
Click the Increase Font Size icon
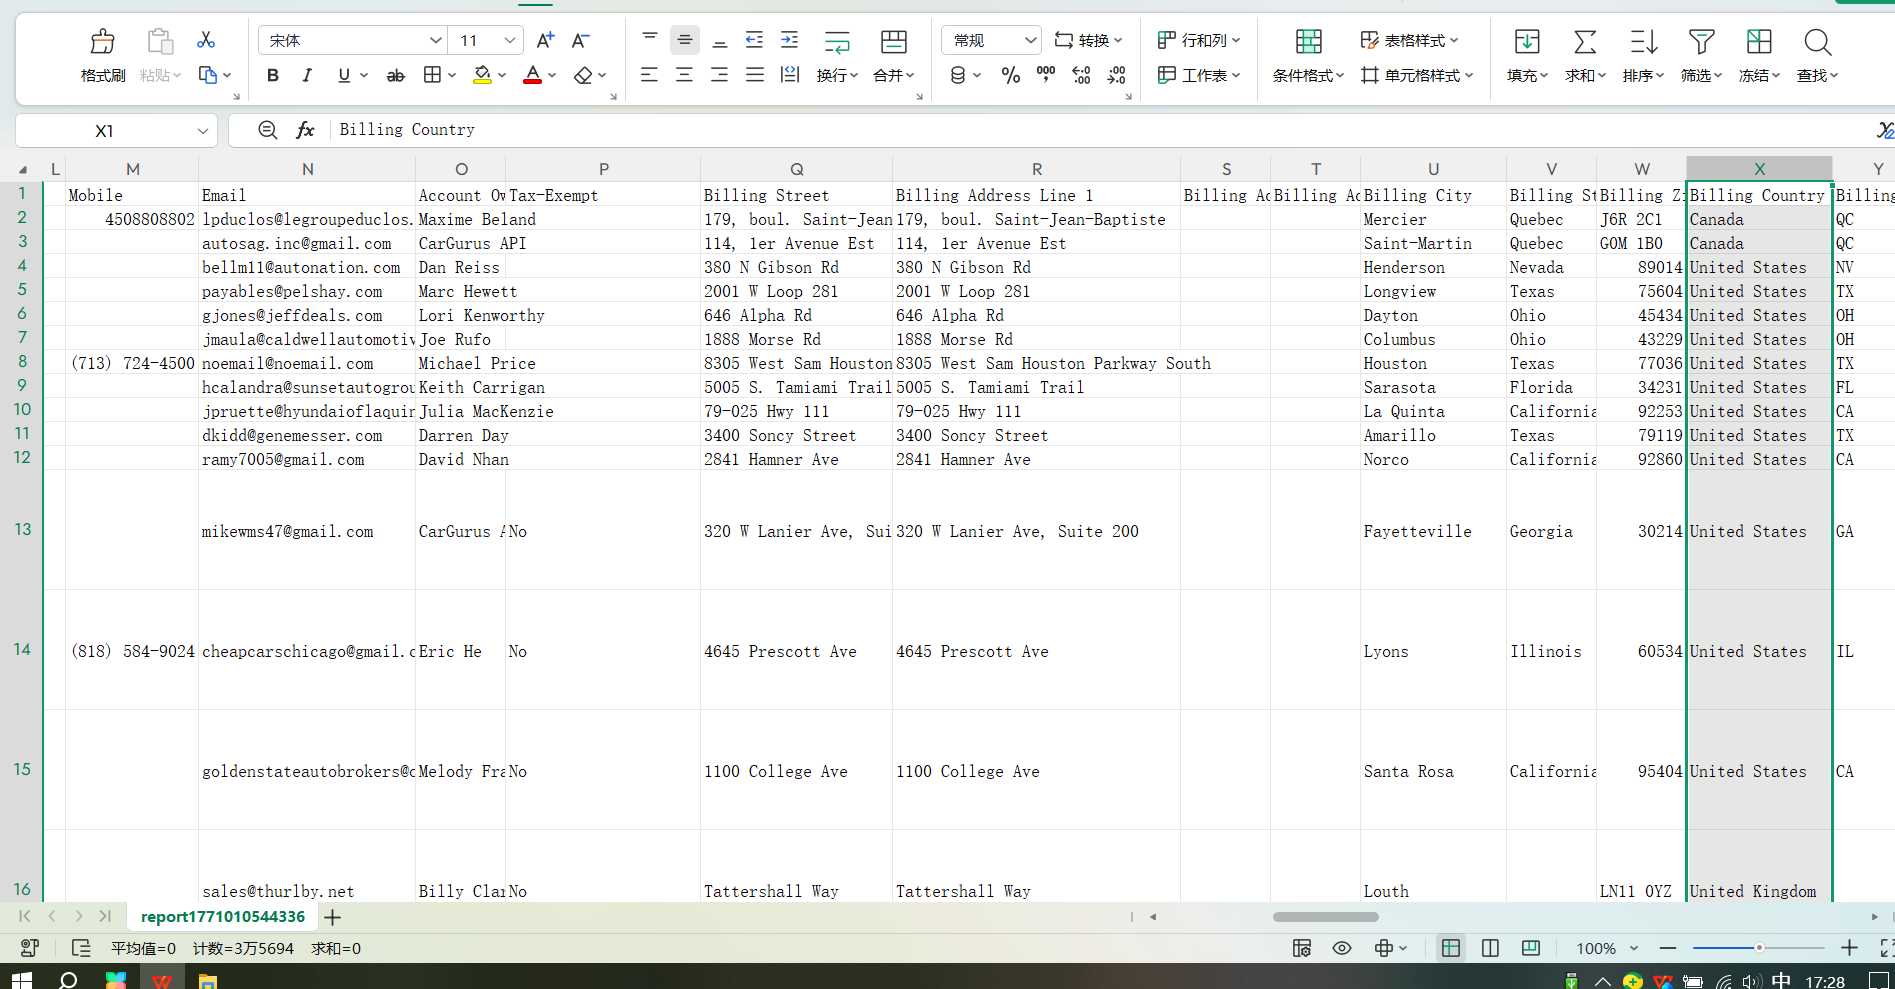click(545, 40)
